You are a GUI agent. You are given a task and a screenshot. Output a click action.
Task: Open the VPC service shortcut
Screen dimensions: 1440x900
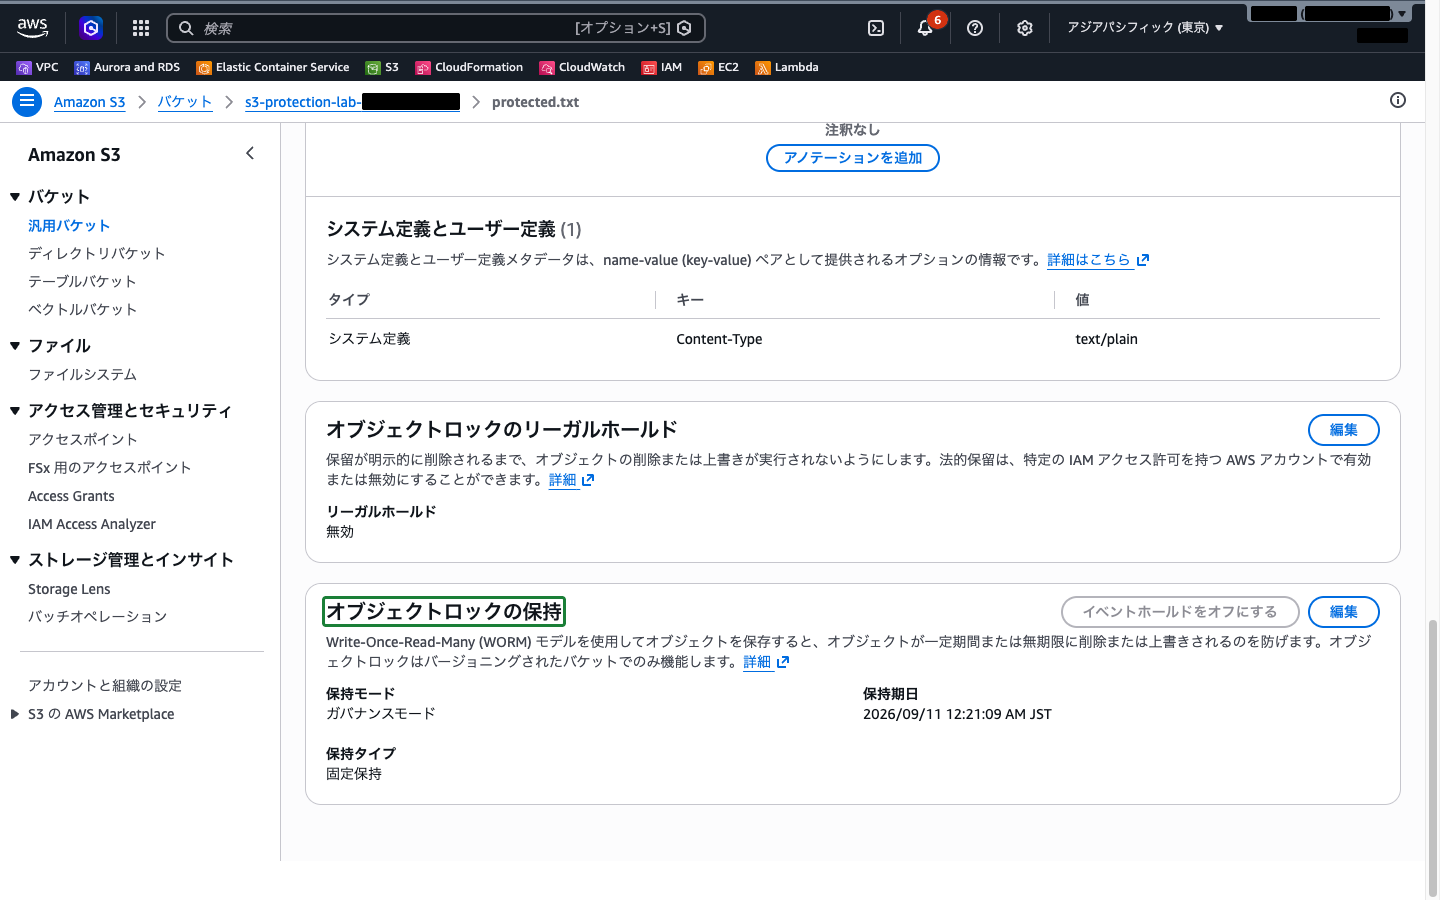click(38, 67)
